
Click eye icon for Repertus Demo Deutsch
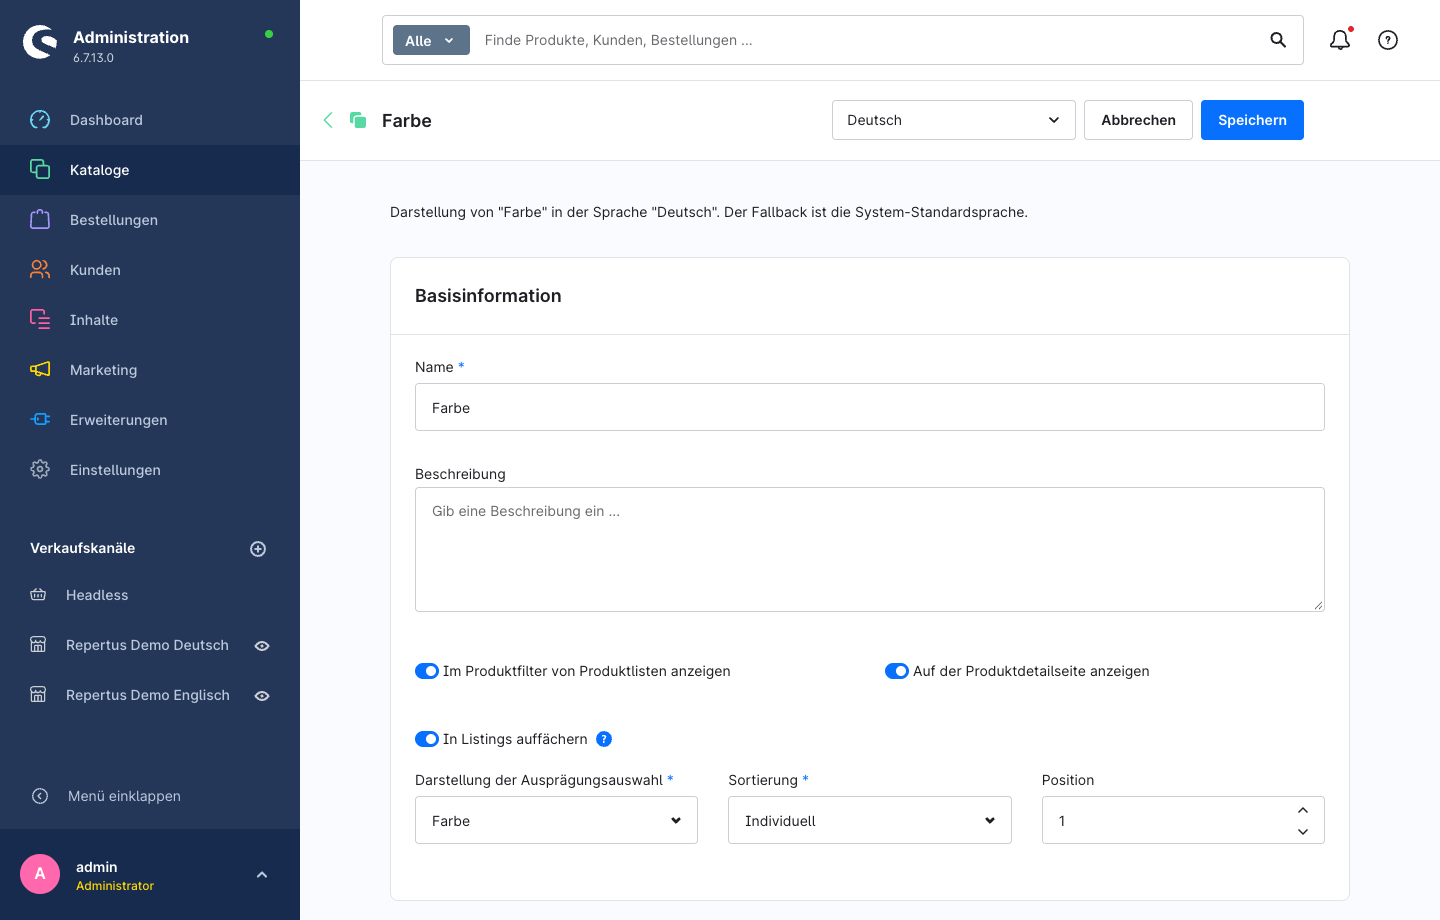click(x=262, y=646)
